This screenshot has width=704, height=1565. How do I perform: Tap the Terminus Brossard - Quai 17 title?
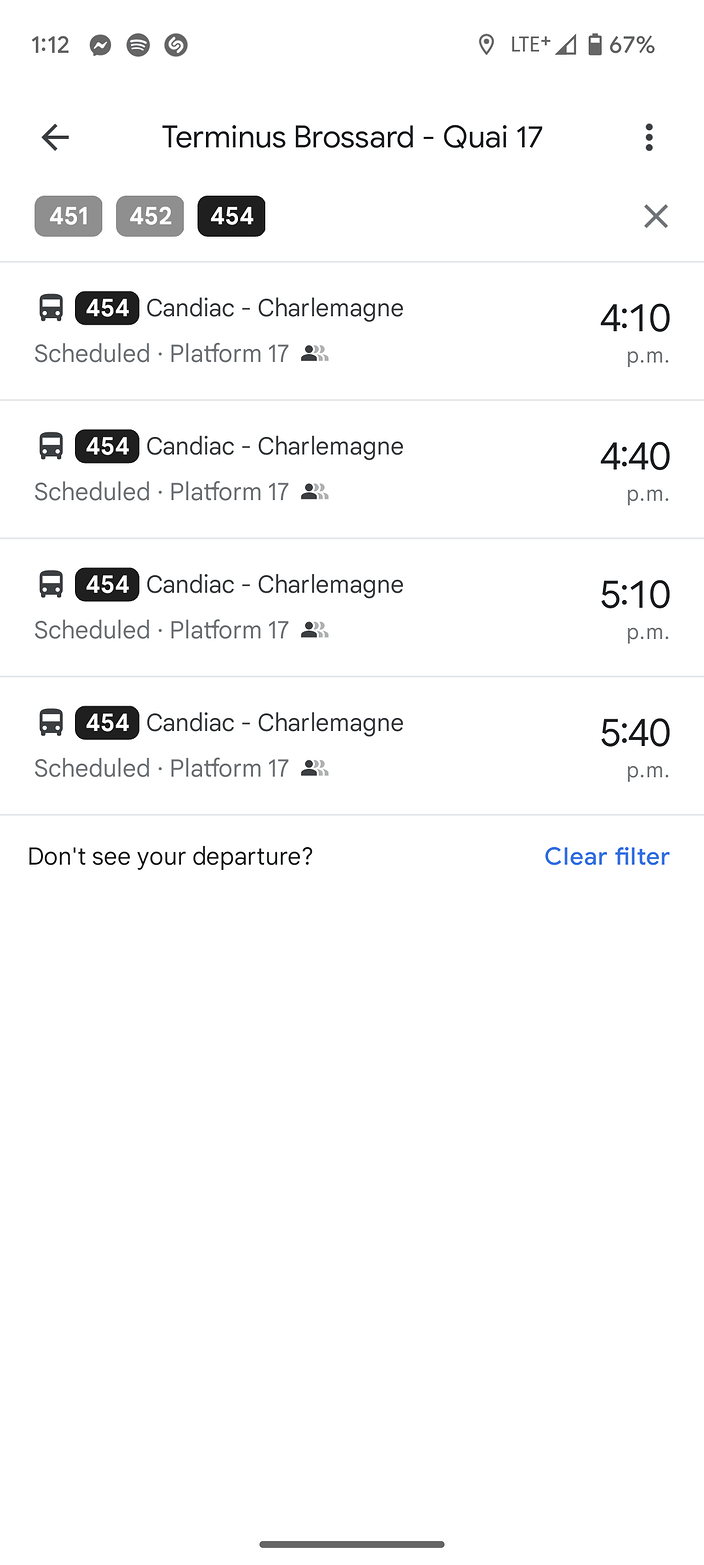pyautogui.click(x=352, y=137)
